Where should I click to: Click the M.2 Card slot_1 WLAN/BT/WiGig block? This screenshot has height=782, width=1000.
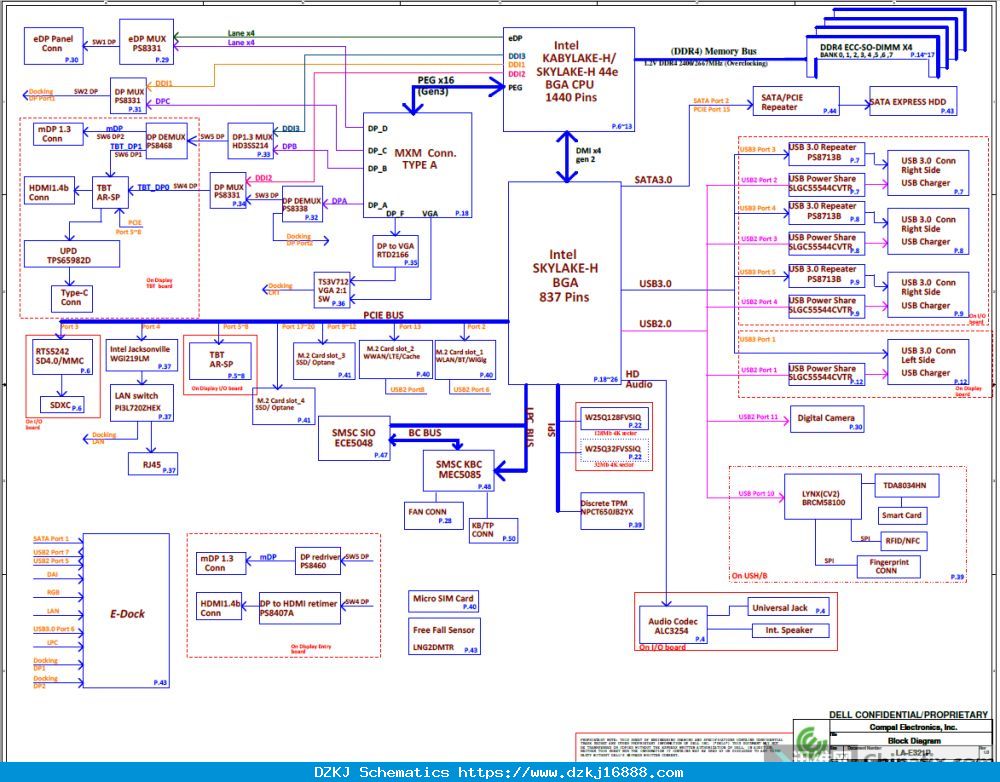[465, 360]
